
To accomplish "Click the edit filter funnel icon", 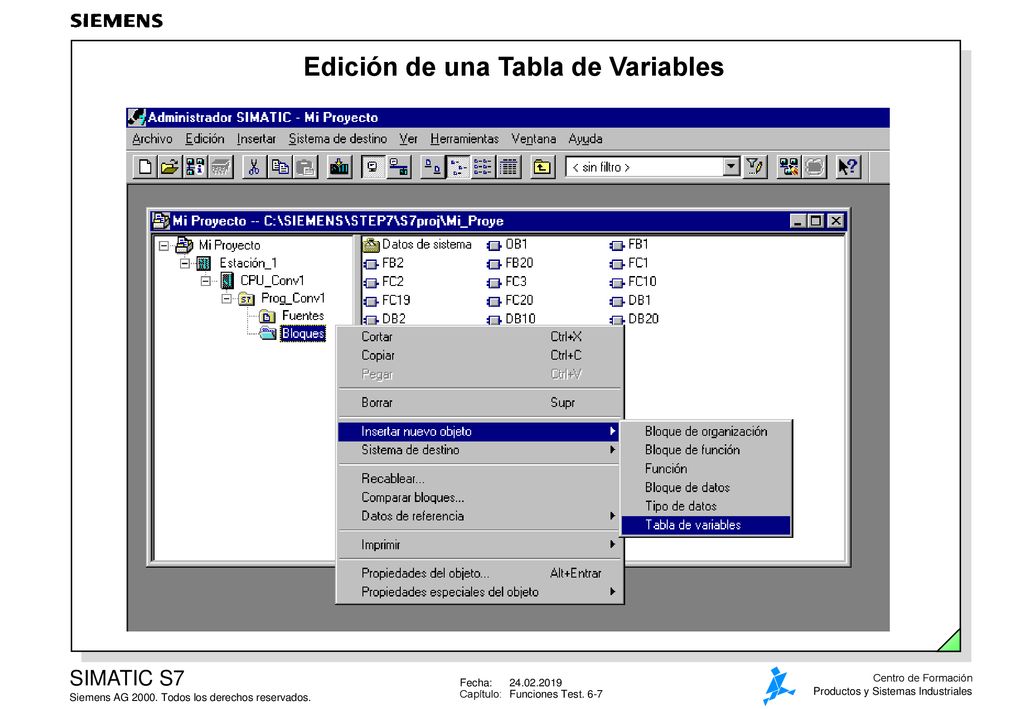I will point(755,167).
